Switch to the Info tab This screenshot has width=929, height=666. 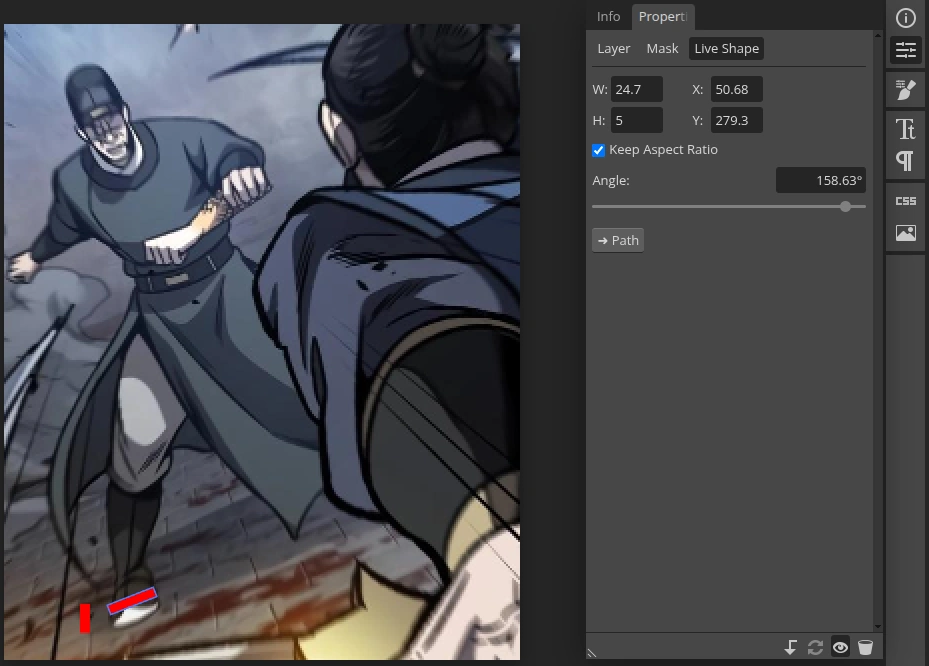coord(608,17)
